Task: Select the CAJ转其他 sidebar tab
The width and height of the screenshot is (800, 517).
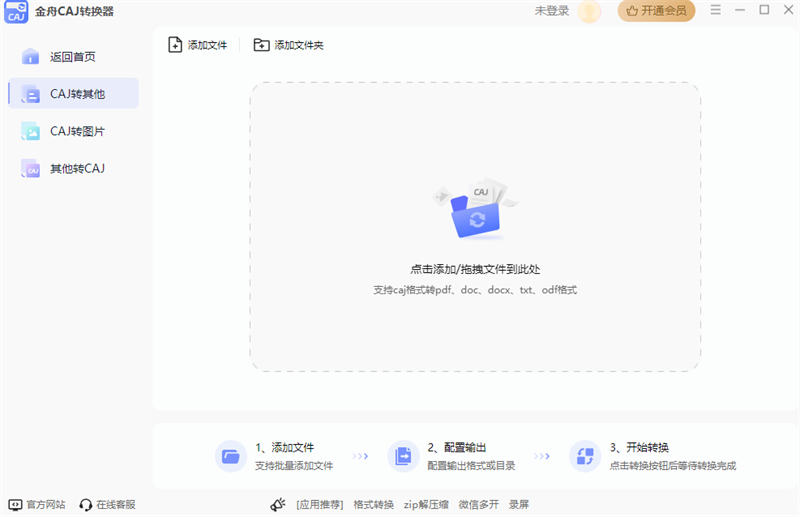Action: 73,94
